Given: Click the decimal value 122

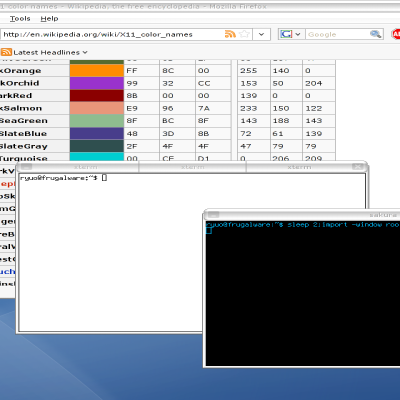Looking at the screenshot, I should [x=314, y=108].
